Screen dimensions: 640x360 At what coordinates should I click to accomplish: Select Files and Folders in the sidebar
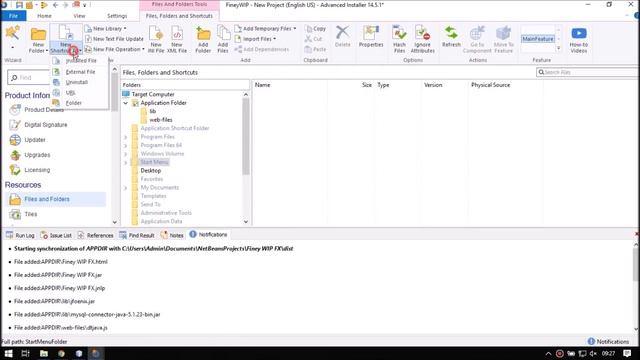[x=56, y=199]
